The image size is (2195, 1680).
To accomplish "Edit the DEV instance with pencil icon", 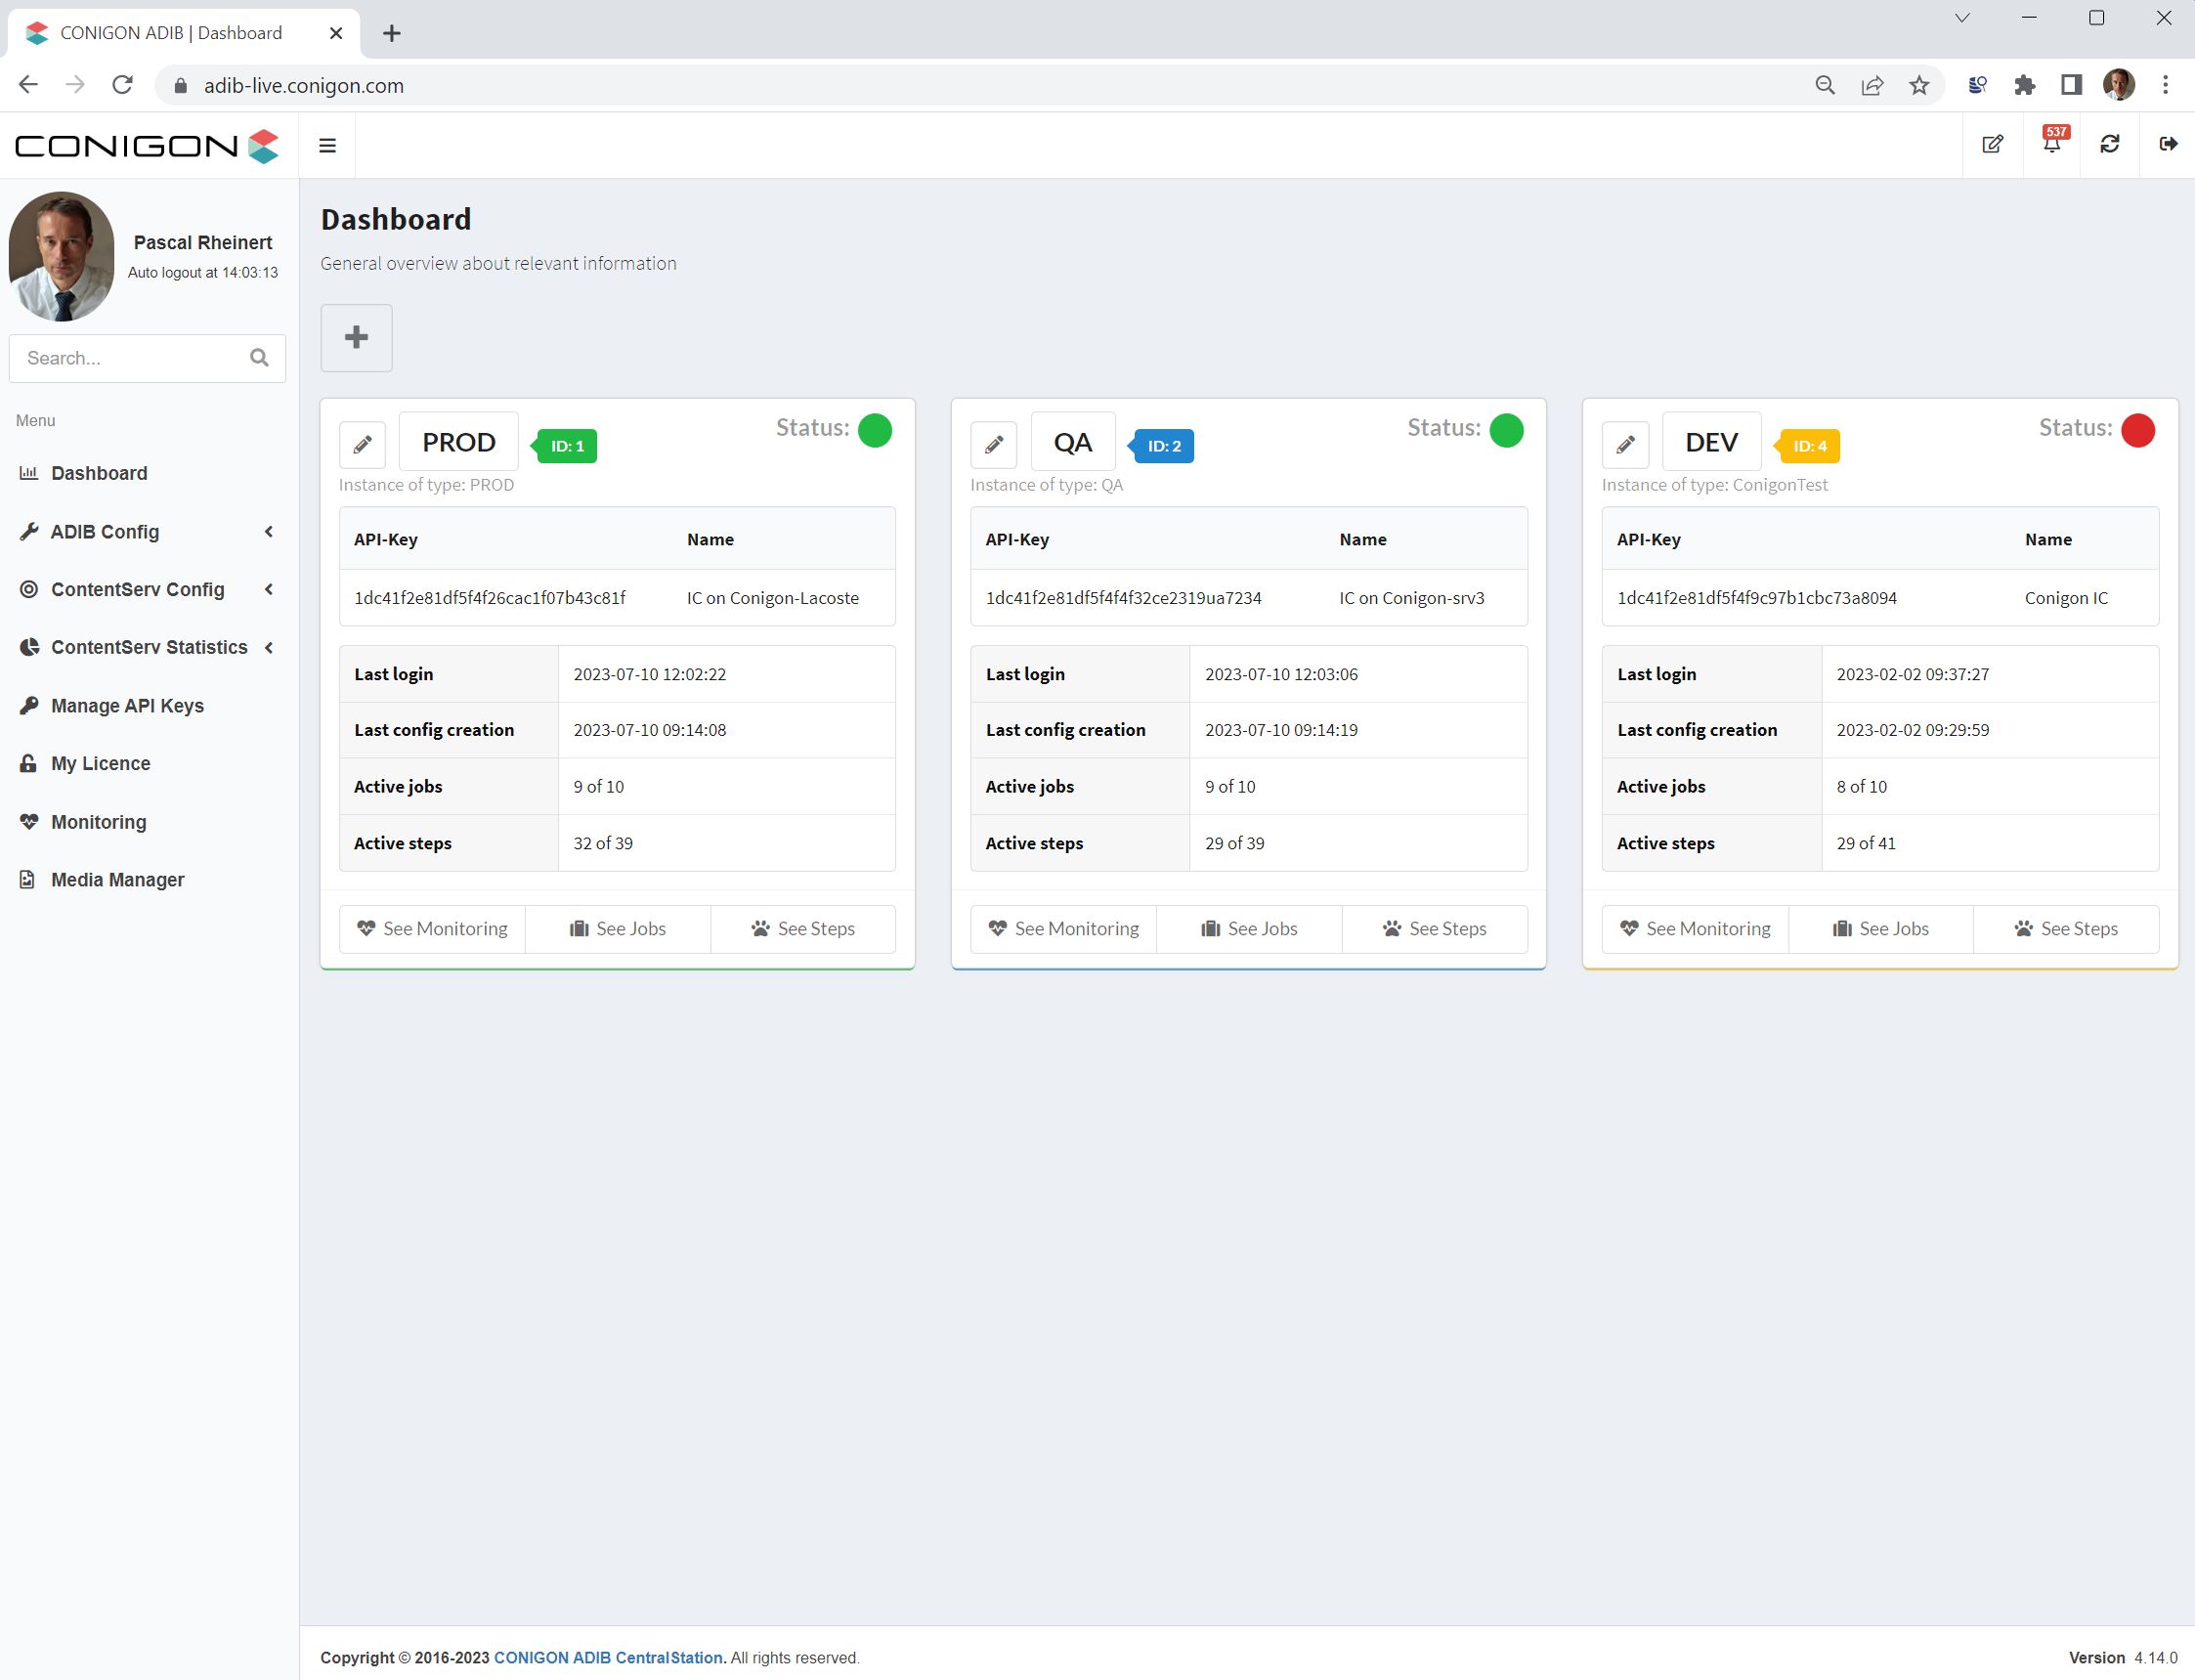I will 1626,445.
